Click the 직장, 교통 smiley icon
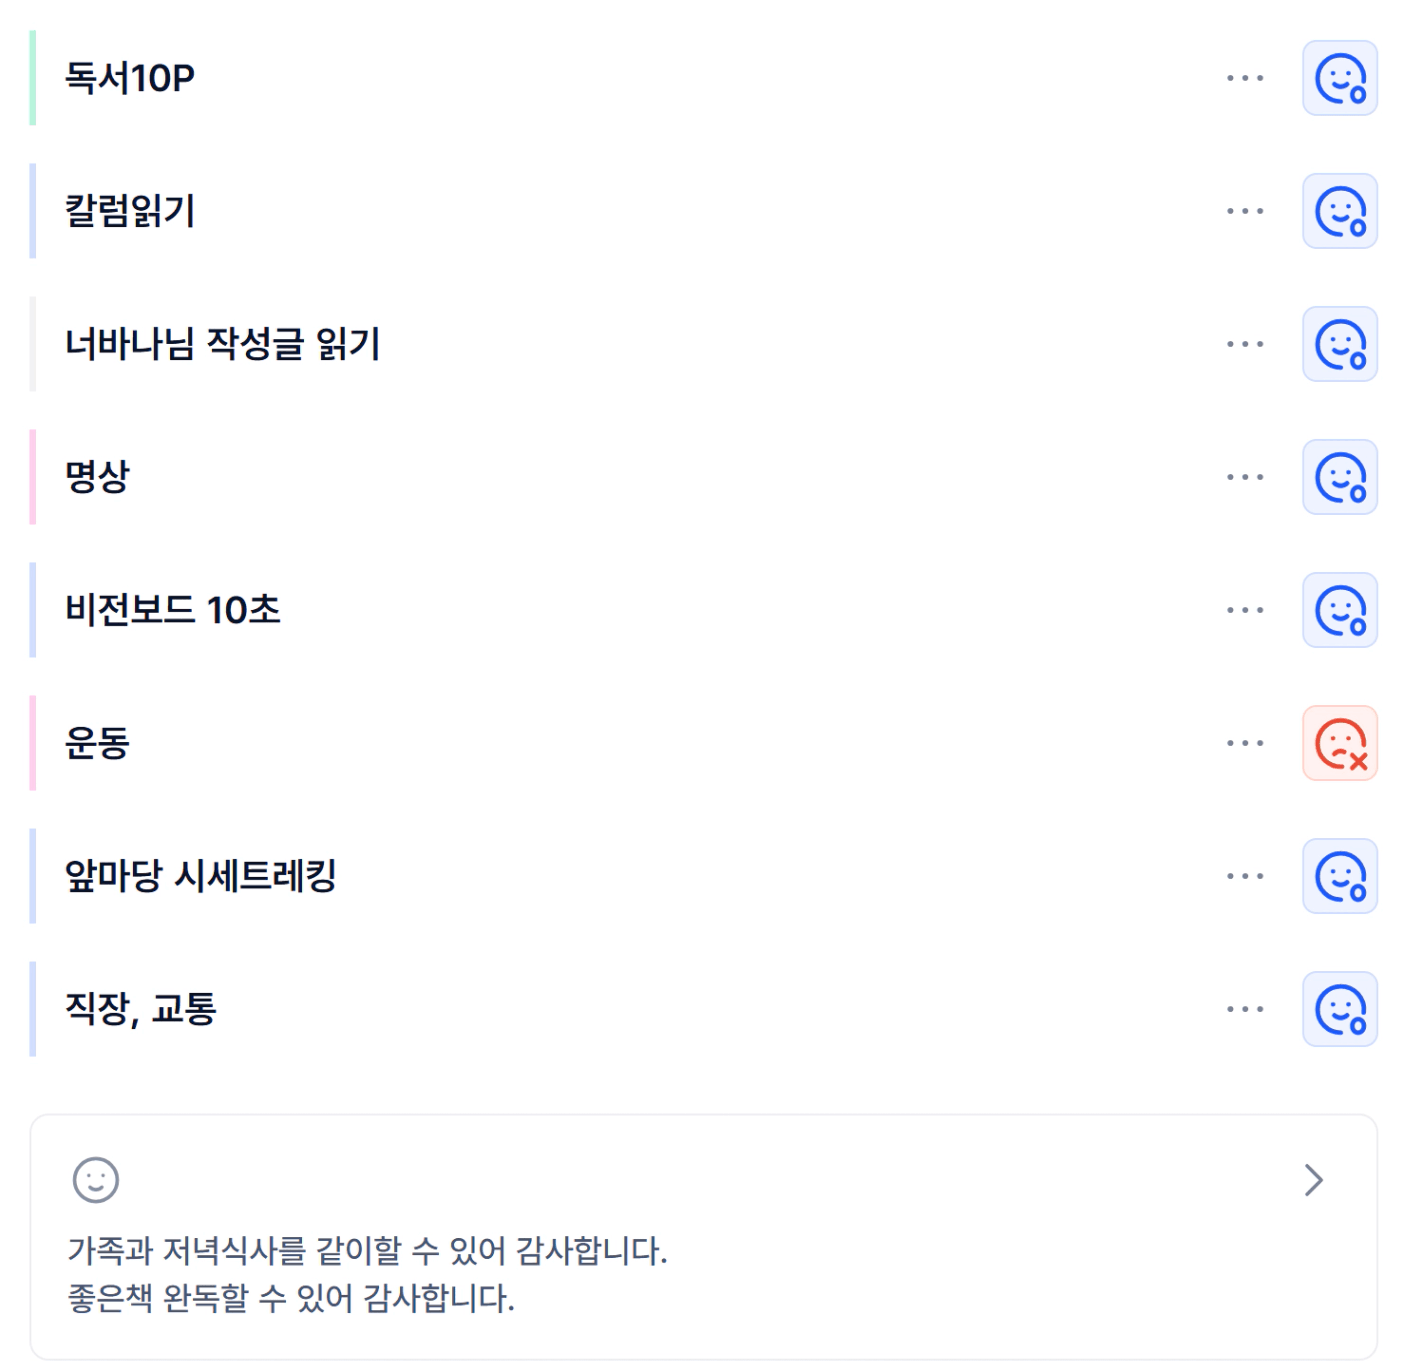 (x=1339, y=1010)
